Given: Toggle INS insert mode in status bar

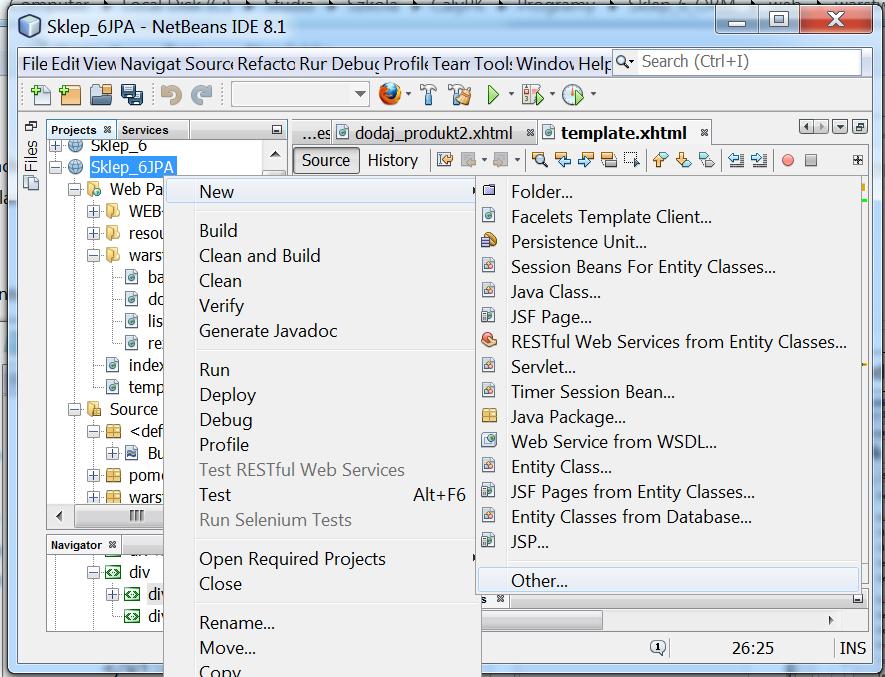Looking at the screenshot, I should click(852, 648).
